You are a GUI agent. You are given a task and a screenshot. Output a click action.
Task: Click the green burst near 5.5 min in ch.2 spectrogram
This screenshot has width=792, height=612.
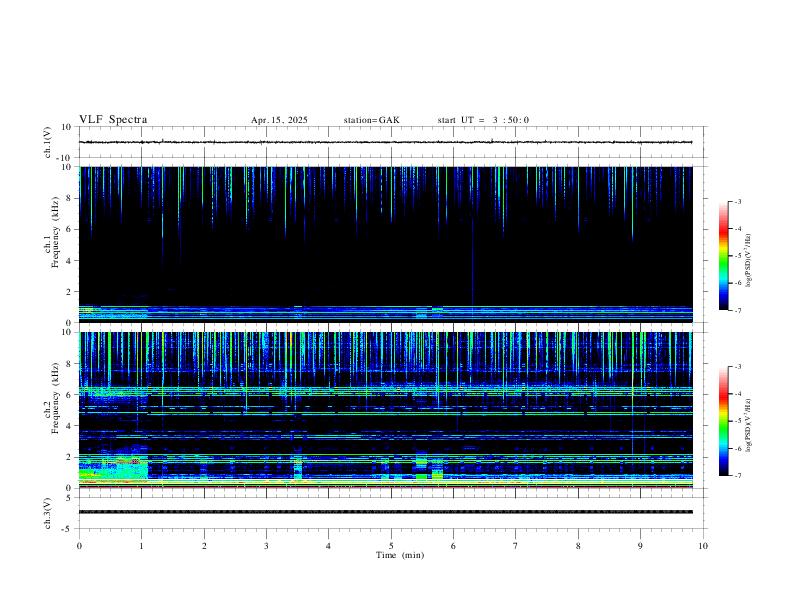421,467
